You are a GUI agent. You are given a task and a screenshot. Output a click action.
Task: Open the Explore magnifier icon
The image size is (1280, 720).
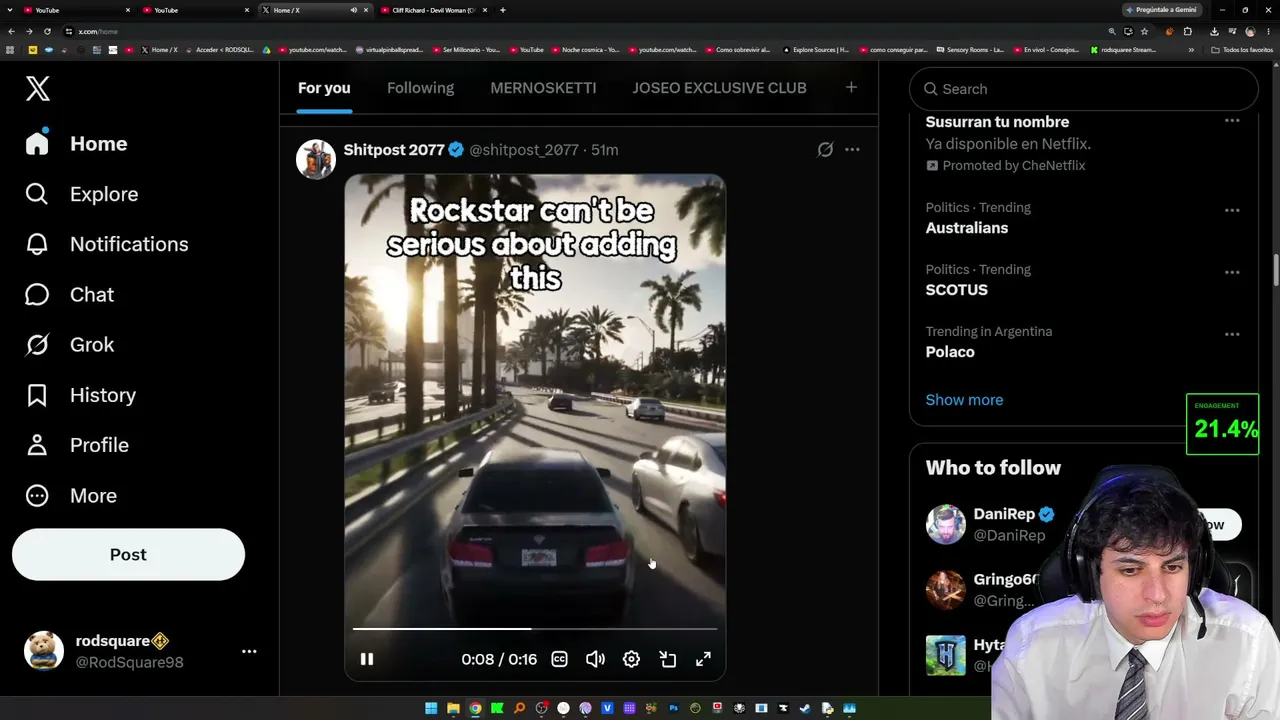click(x=37, y=194)
